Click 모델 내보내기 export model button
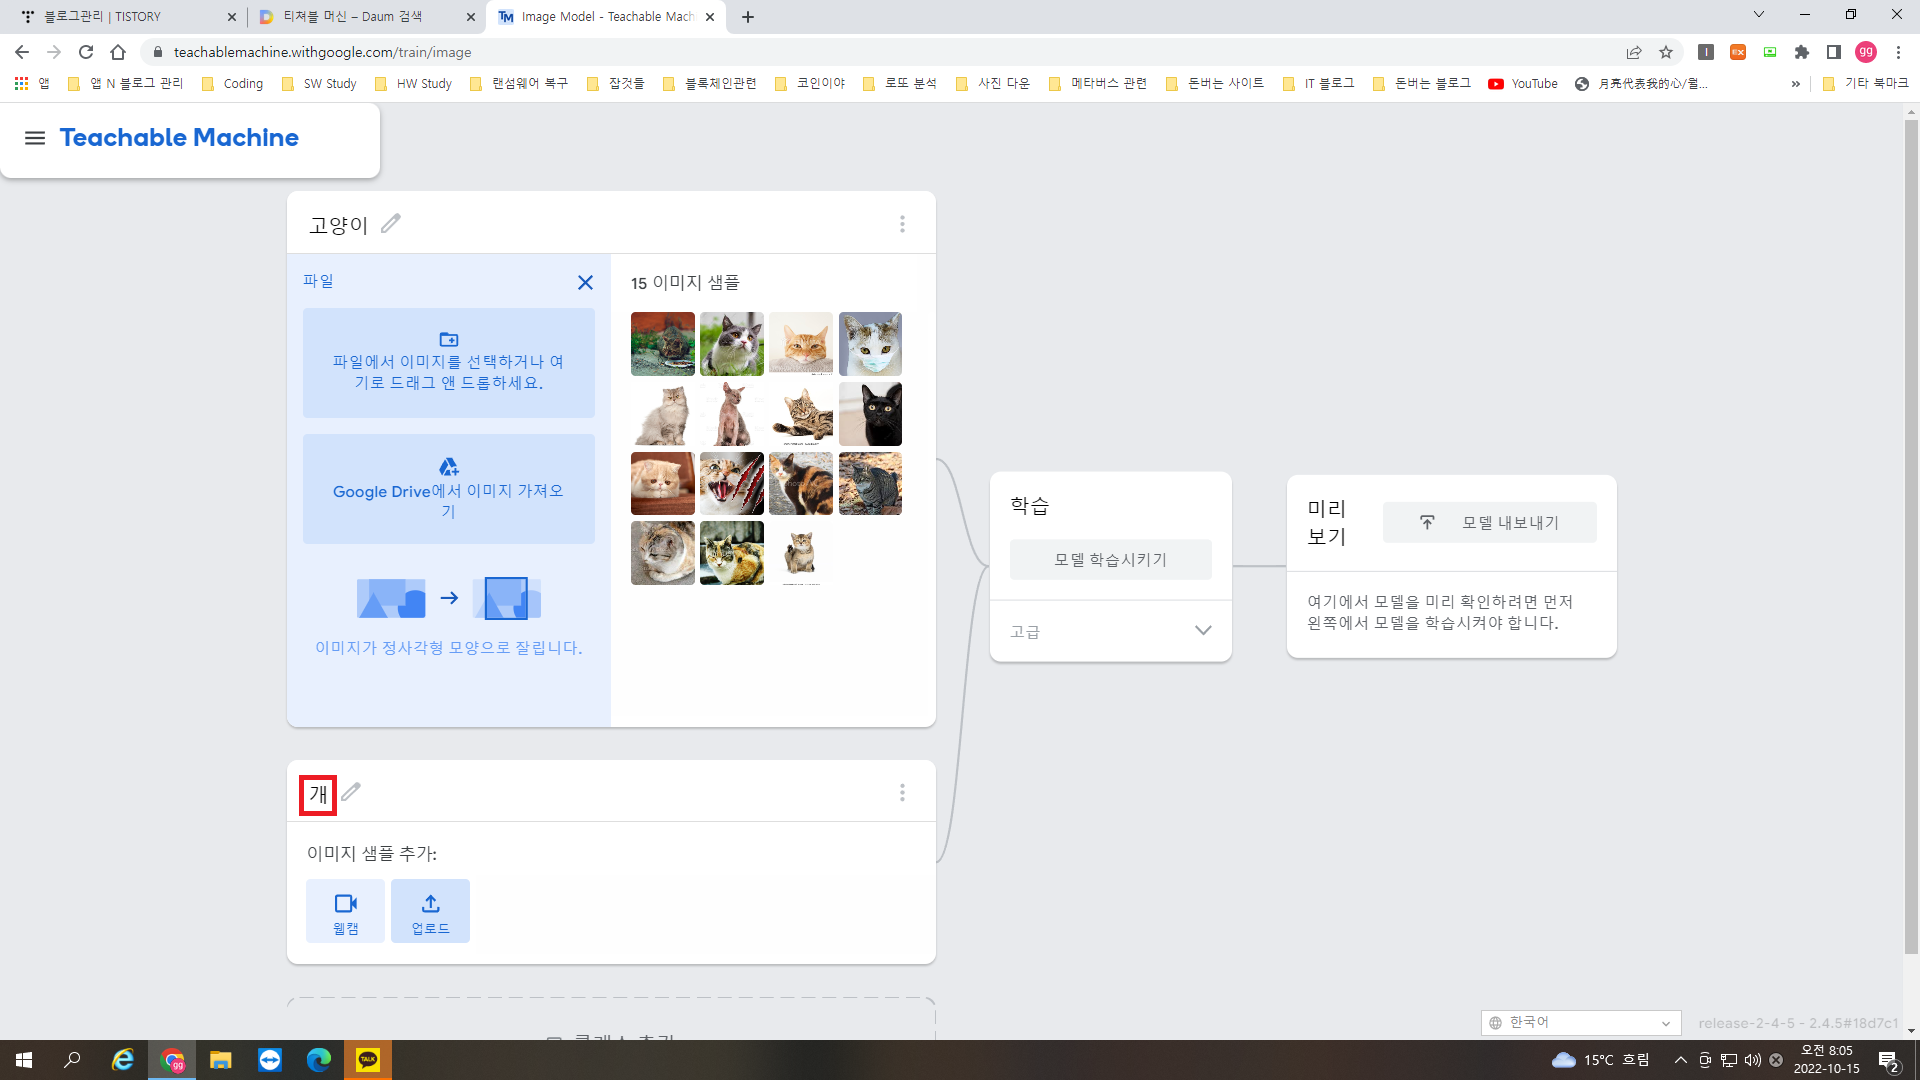Image resolution: width=1920 pixels, height=1080 pixels. 1489,522
